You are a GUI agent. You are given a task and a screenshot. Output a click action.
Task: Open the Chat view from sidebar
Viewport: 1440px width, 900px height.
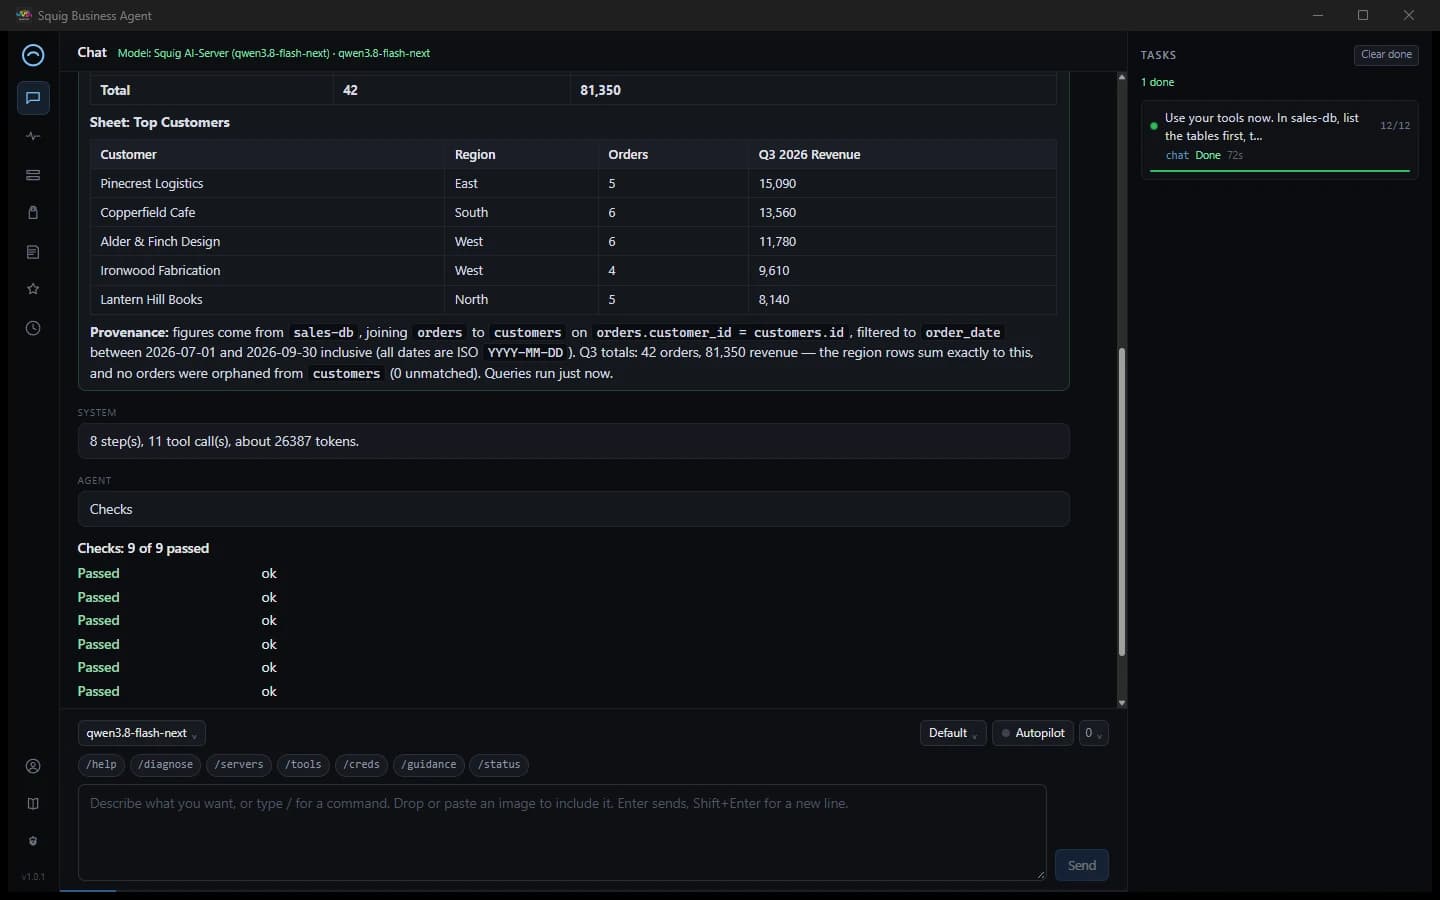tap(33, 98)
